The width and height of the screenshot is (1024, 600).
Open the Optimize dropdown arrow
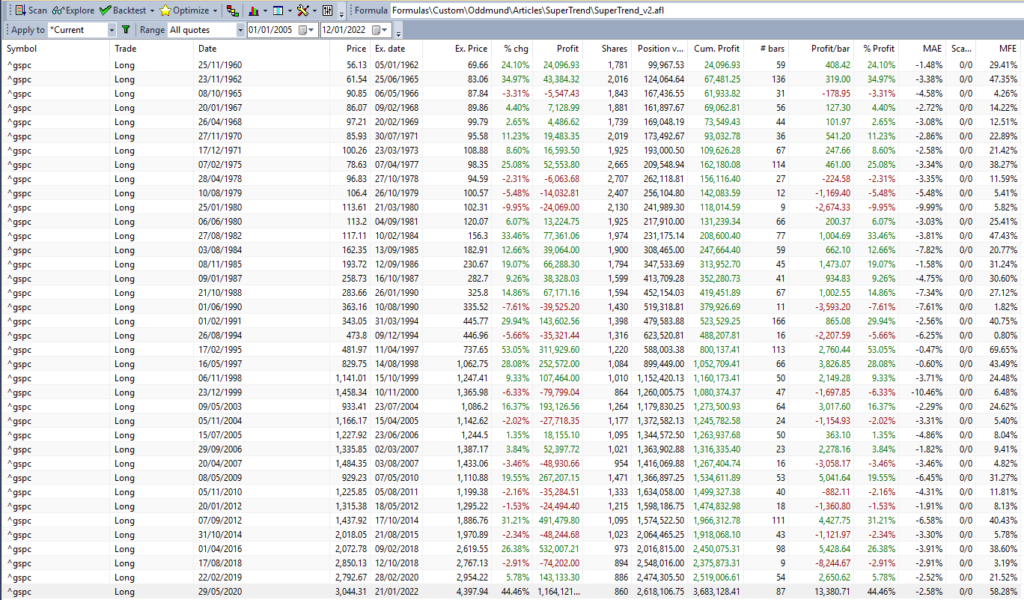point(216,10)
